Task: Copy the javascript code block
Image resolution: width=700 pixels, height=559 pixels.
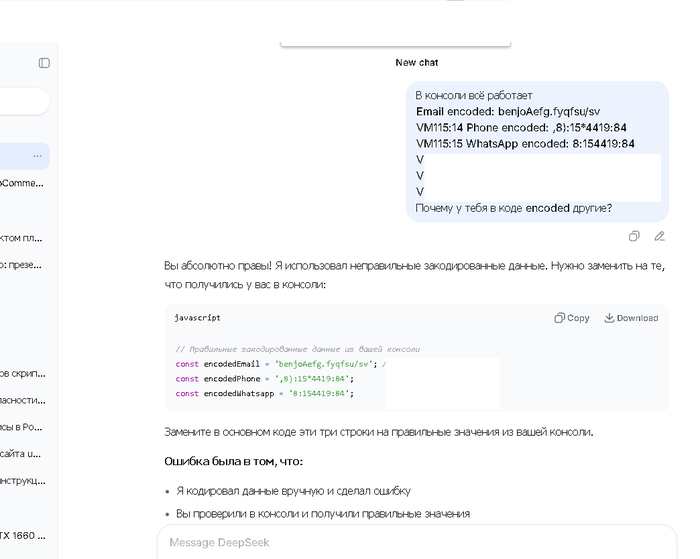Action: click(572, 318)
